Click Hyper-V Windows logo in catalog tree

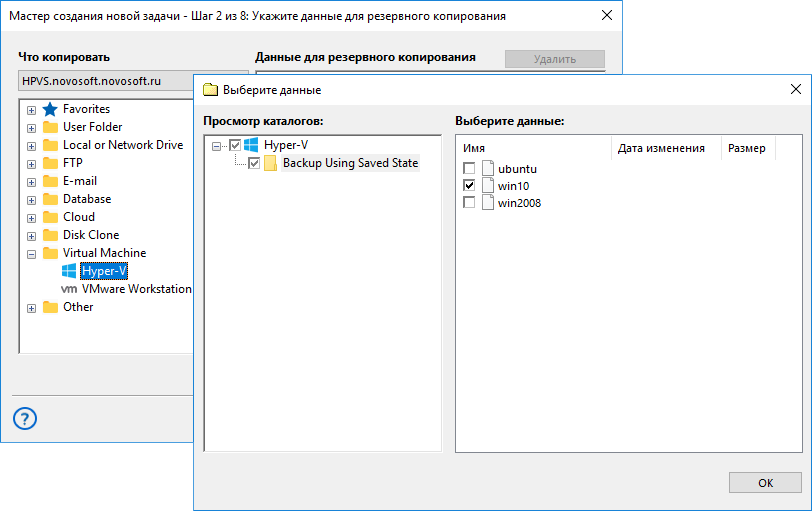251,145
